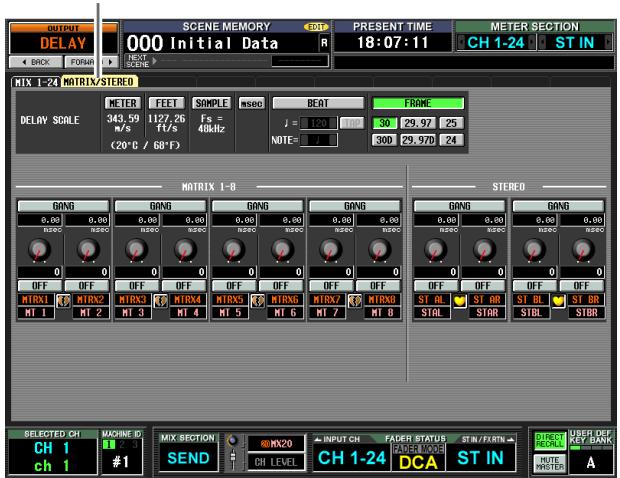620x478 pixels.
Task: Click the MT 1 channel name box
Action: tap(36, 313)
